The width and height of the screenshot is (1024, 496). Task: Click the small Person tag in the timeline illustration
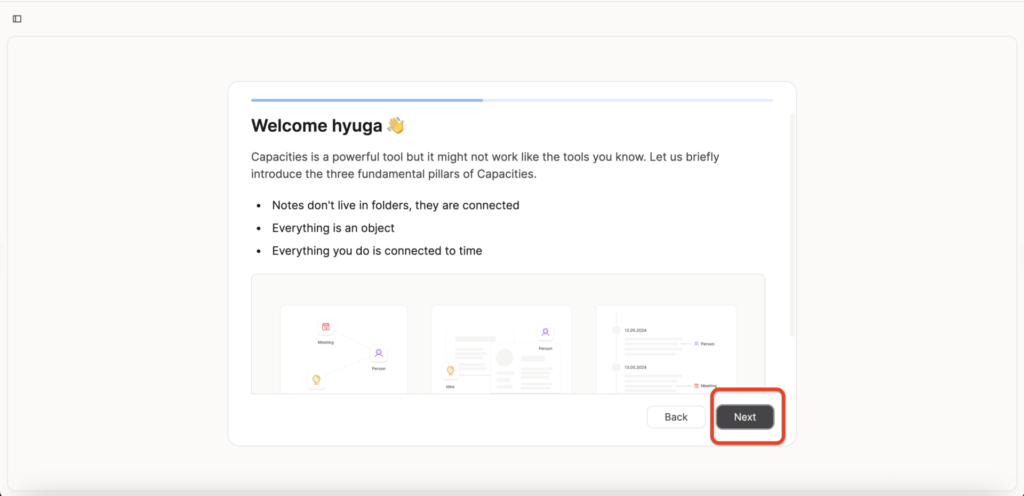[704, 343]
